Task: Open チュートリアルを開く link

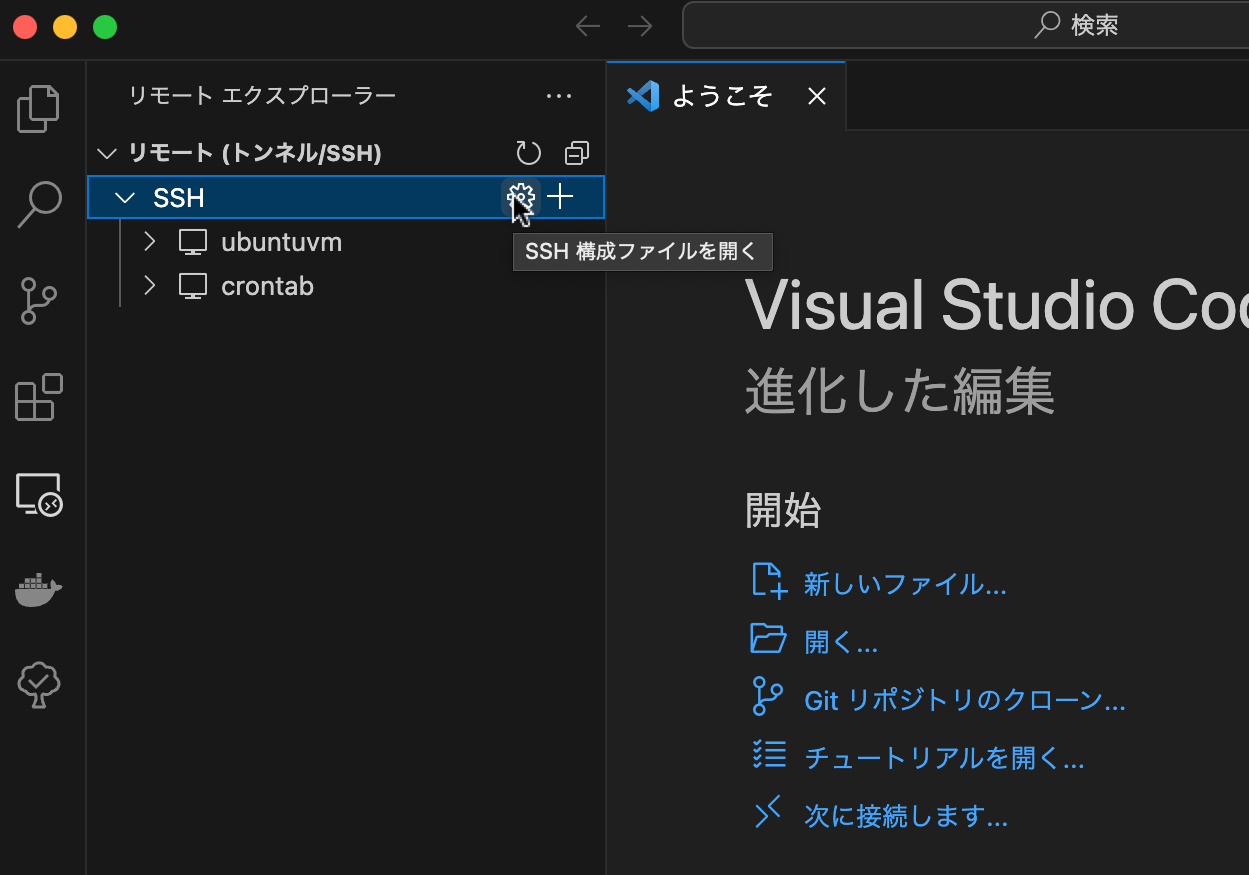Action: [x=944, y=758]
